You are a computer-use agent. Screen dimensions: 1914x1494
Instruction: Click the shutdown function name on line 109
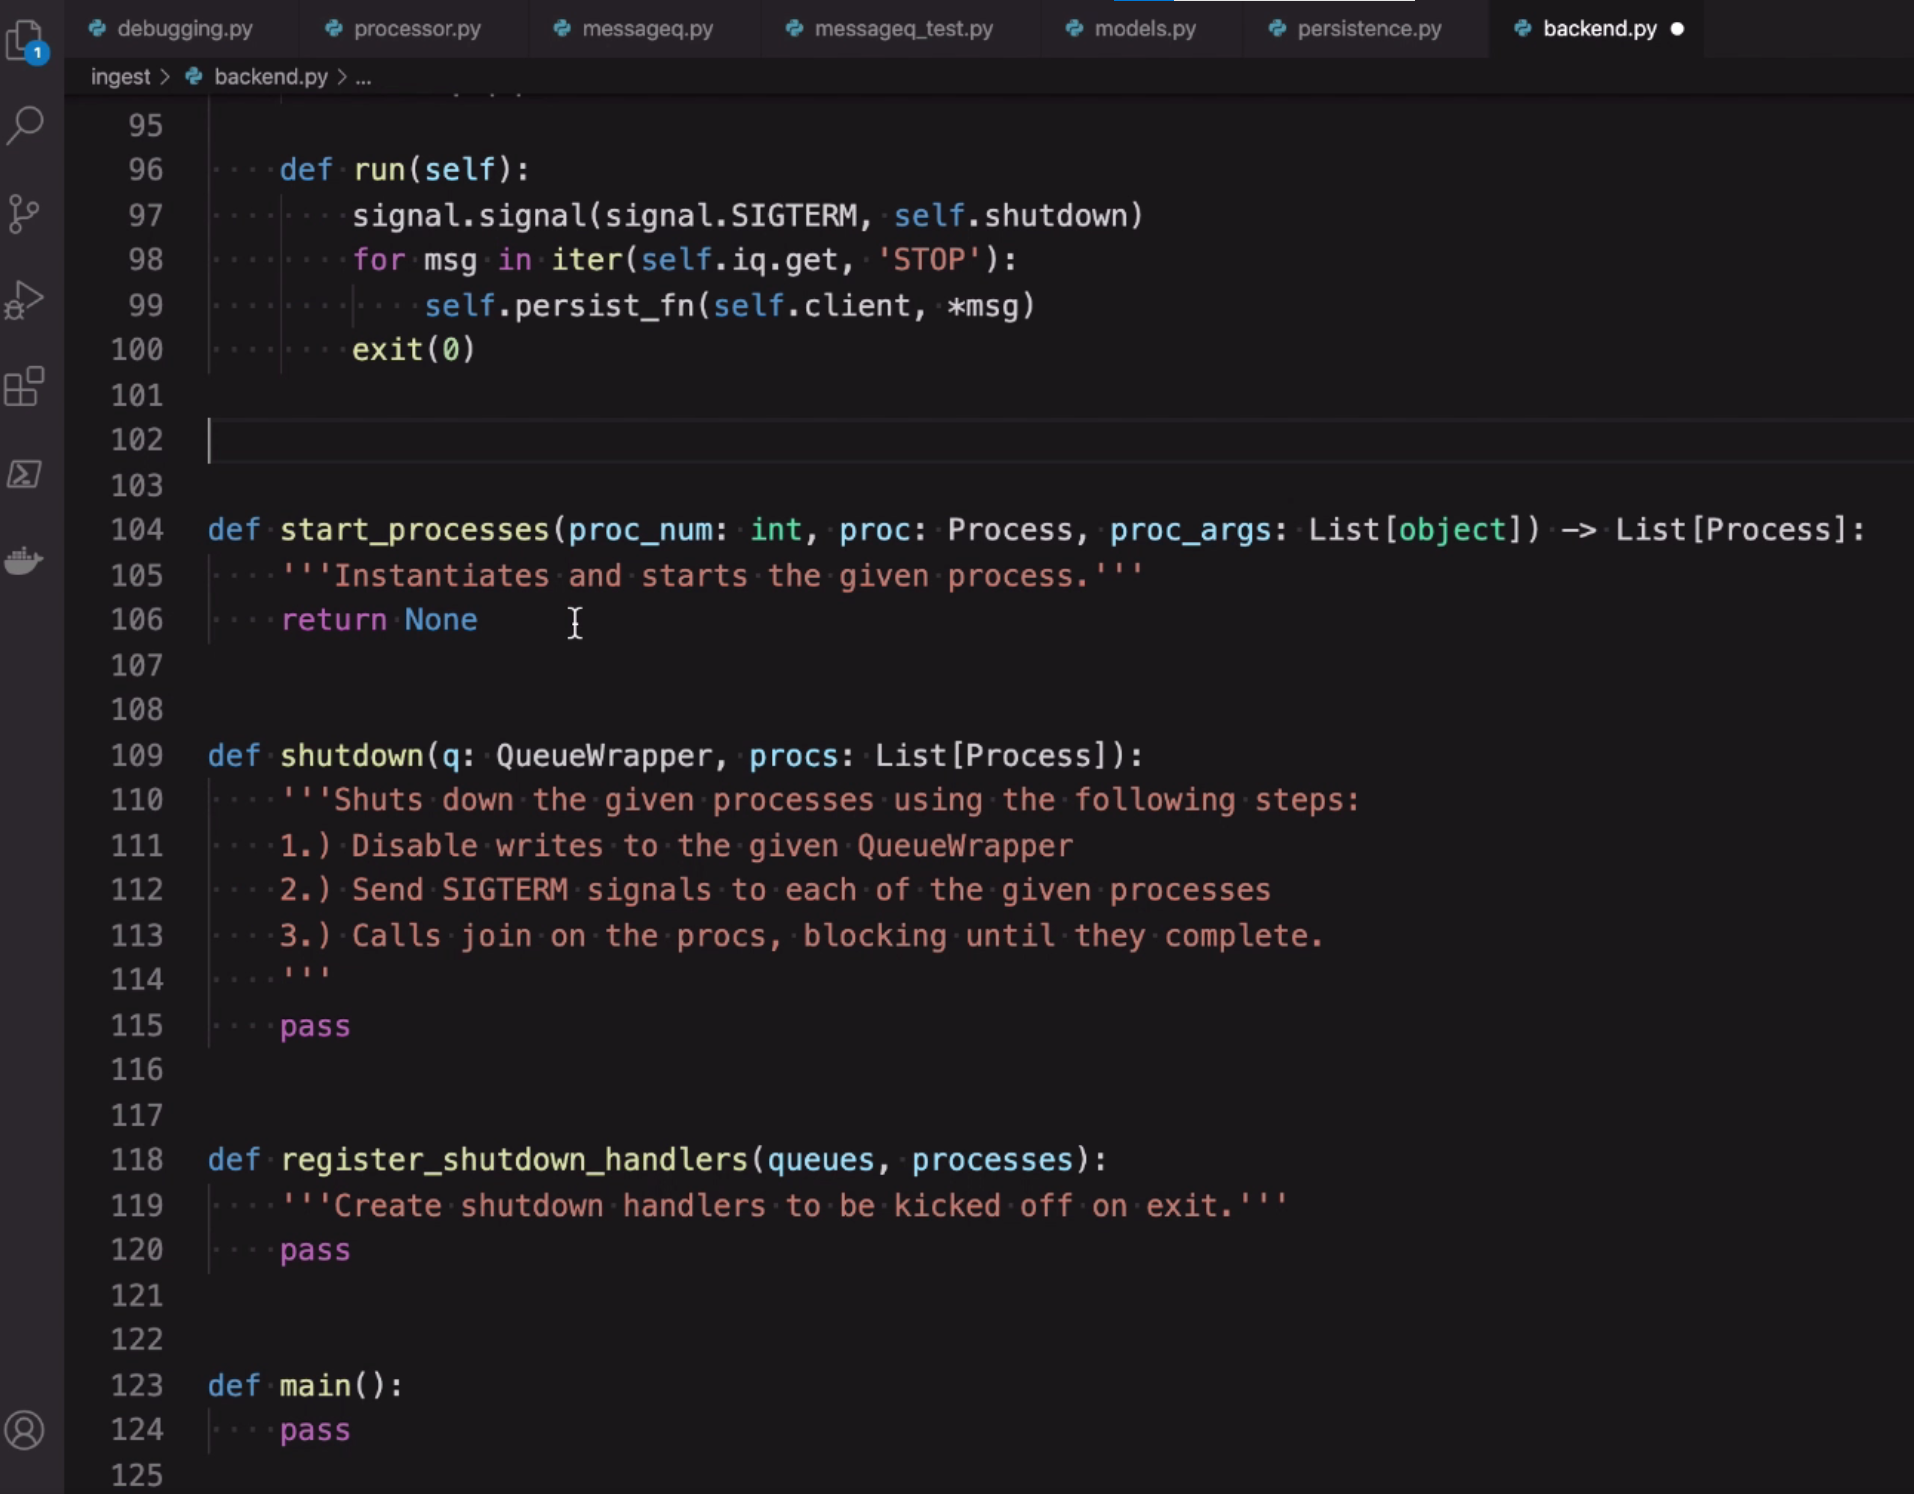pos(352,755)
